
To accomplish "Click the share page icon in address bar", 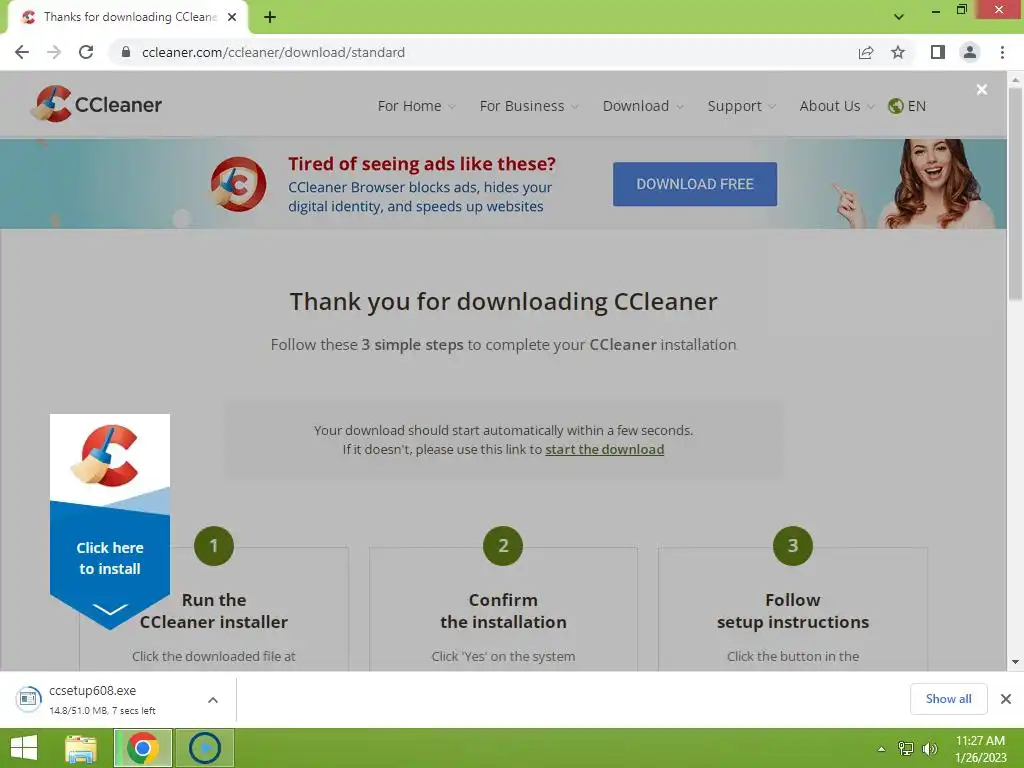I will point(866,52).
